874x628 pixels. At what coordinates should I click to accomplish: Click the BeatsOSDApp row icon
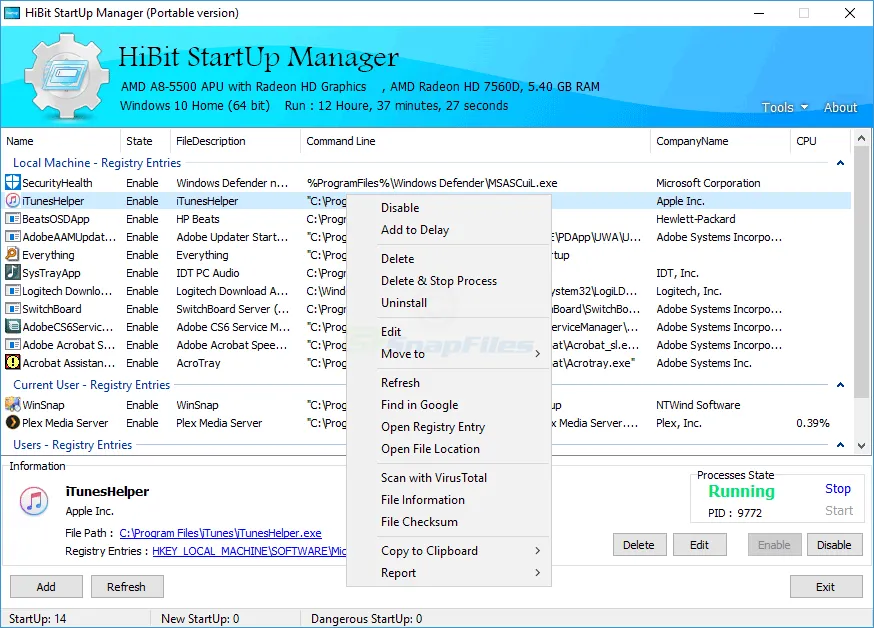[12, 219]
